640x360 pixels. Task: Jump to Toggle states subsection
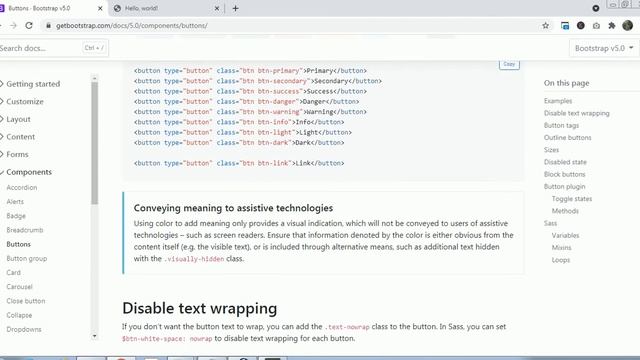pos(571,199)
